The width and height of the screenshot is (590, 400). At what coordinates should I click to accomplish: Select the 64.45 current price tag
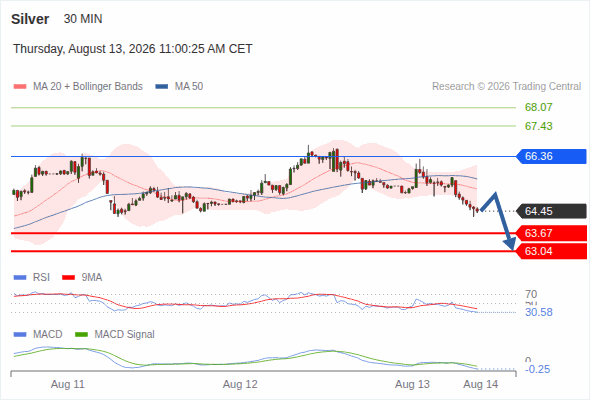pos(551,211)
